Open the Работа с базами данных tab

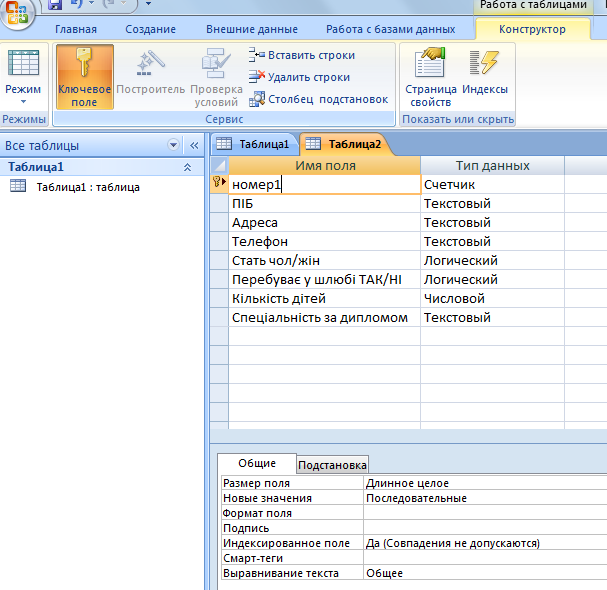pyautogui.click(x=391, y=29)
